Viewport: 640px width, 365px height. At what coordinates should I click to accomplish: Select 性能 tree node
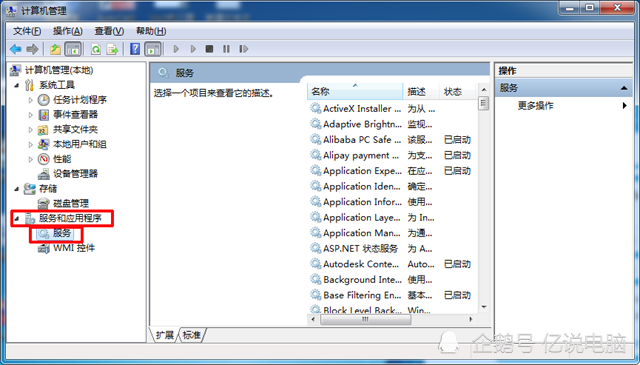click(x=62, y=159)
